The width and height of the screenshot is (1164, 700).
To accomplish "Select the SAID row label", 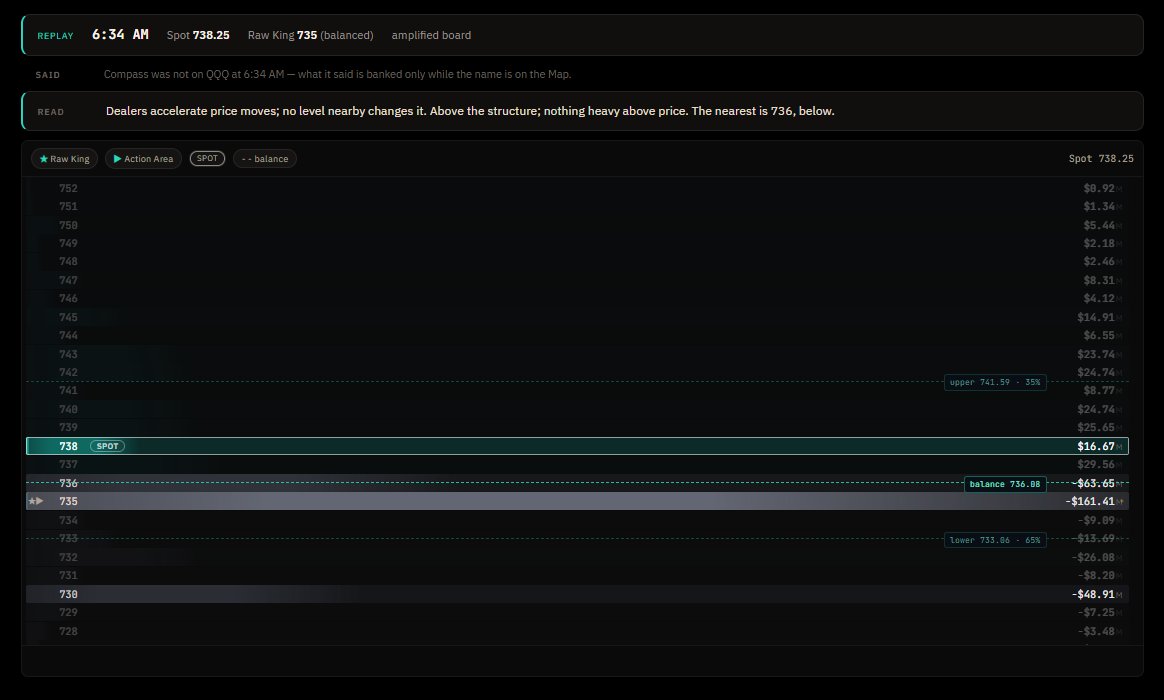I will (x=48, y=75).
